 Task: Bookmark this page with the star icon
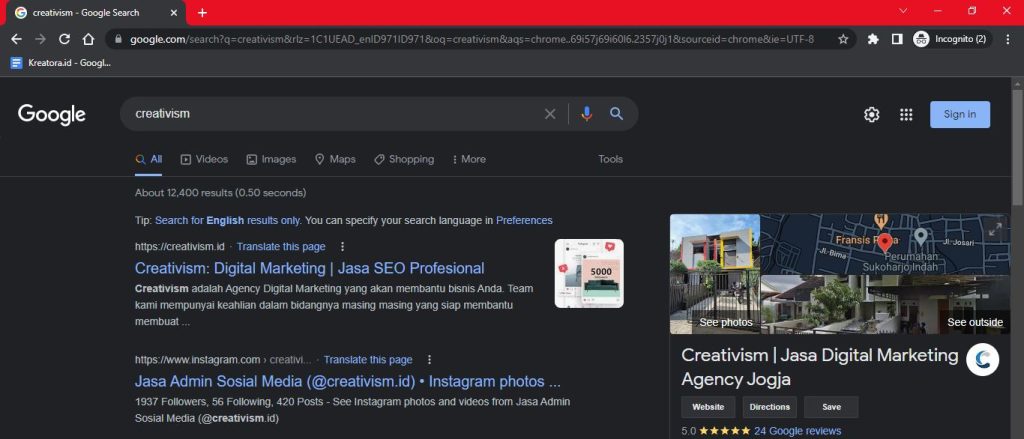(x=843, y=39)
